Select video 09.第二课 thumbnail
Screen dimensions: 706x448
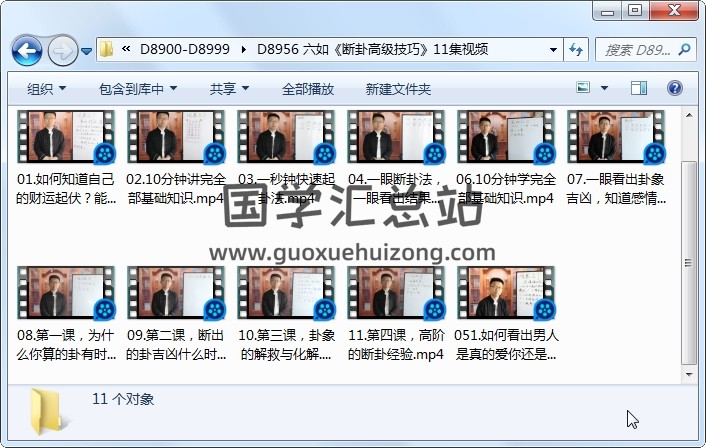(176, 293)
